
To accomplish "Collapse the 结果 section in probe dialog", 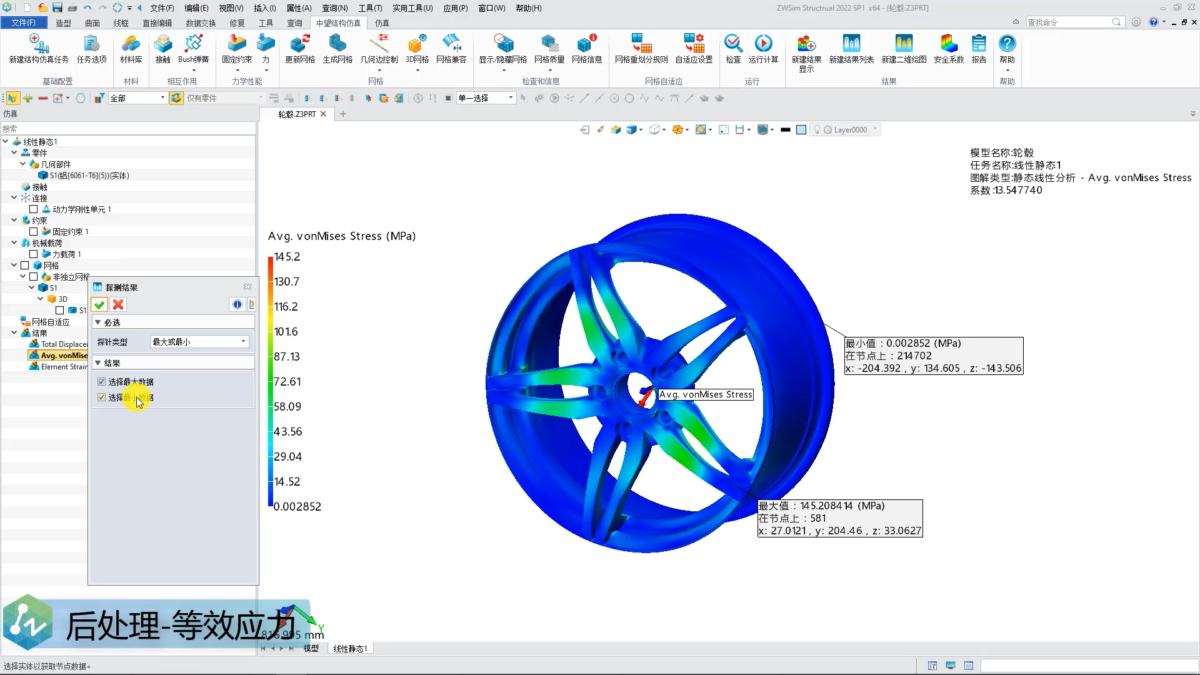I will pos(99,363).
